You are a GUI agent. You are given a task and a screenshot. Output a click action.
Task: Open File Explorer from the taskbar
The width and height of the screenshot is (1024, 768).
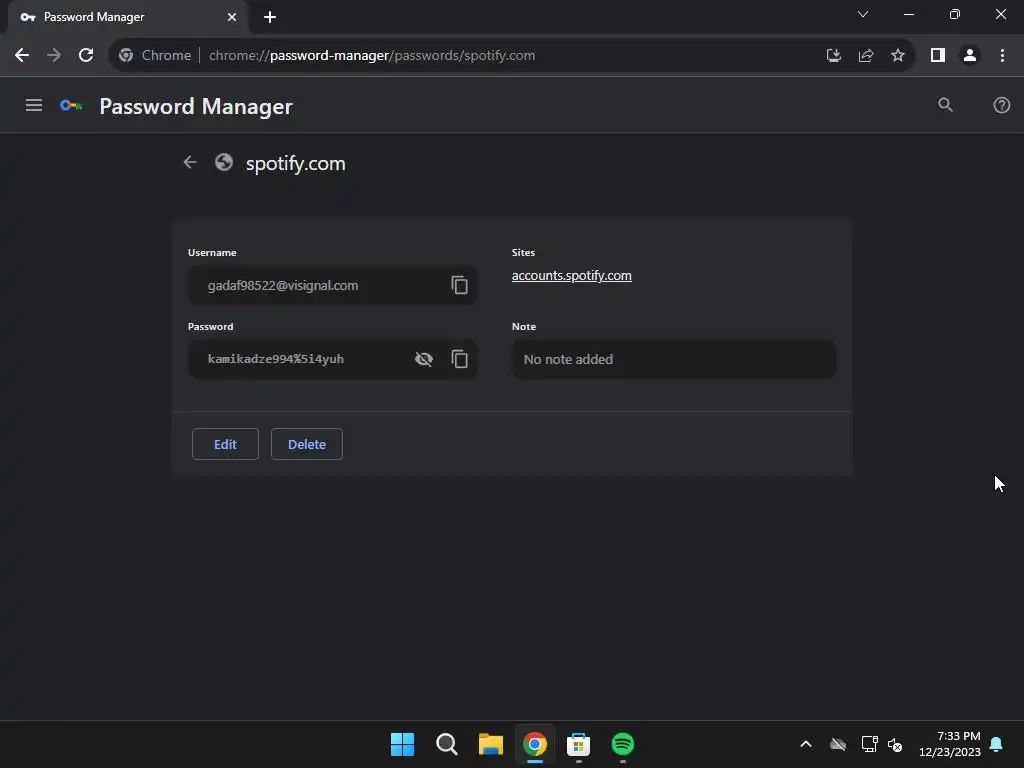tap(490, 744)
